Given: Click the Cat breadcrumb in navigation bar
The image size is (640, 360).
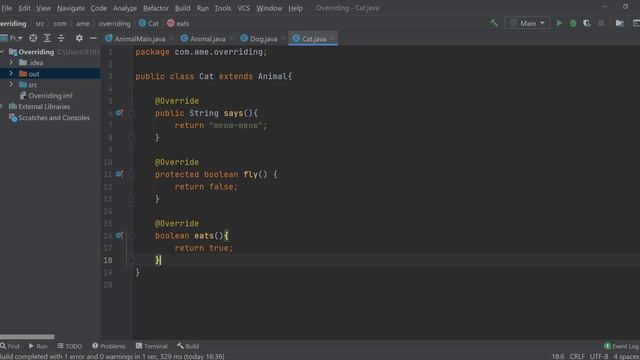Looking at the screenshot, I should [149, 23].
